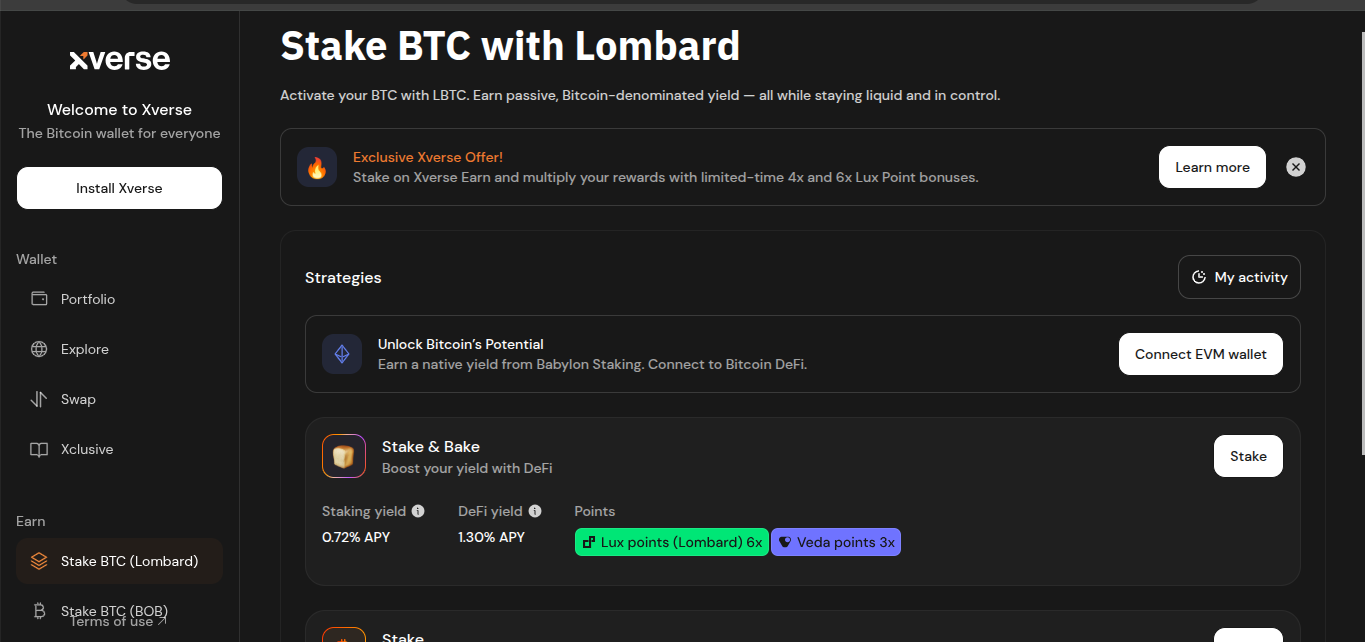Select Stake BTC (BOB) menu item
This screenshot has height=642, width=1365.
point(113,610)
